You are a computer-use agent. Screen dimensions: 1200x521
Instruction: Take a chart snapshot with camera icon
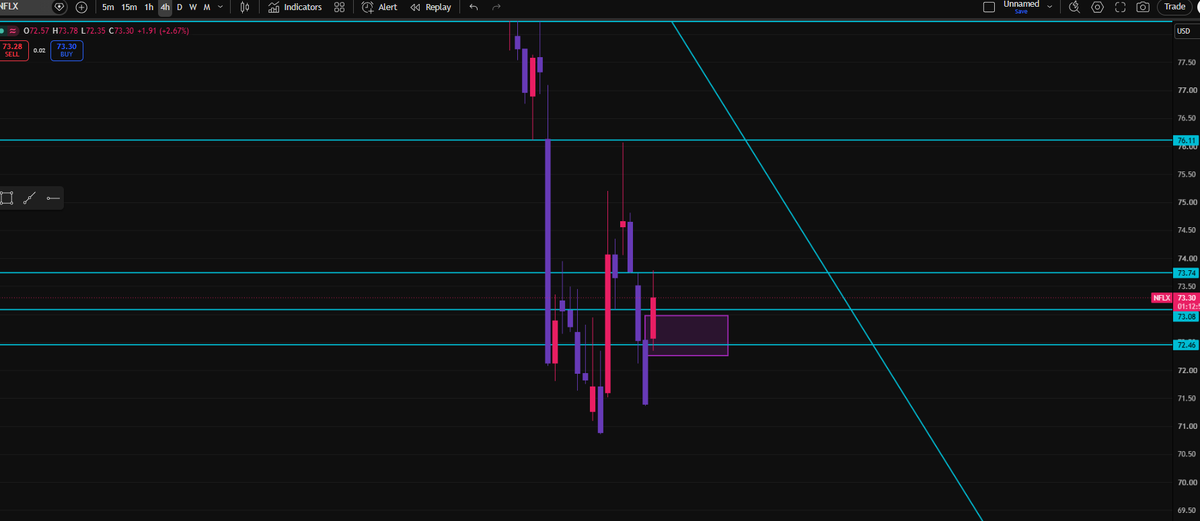click(1143, 7)
